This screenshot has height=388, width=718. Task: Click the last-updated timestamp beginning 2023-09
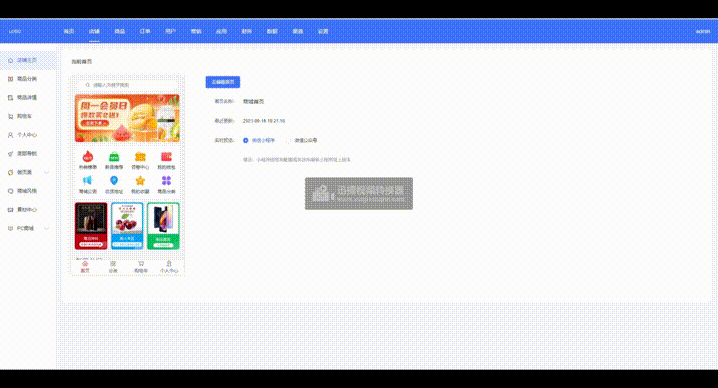[x=264, y=121]
